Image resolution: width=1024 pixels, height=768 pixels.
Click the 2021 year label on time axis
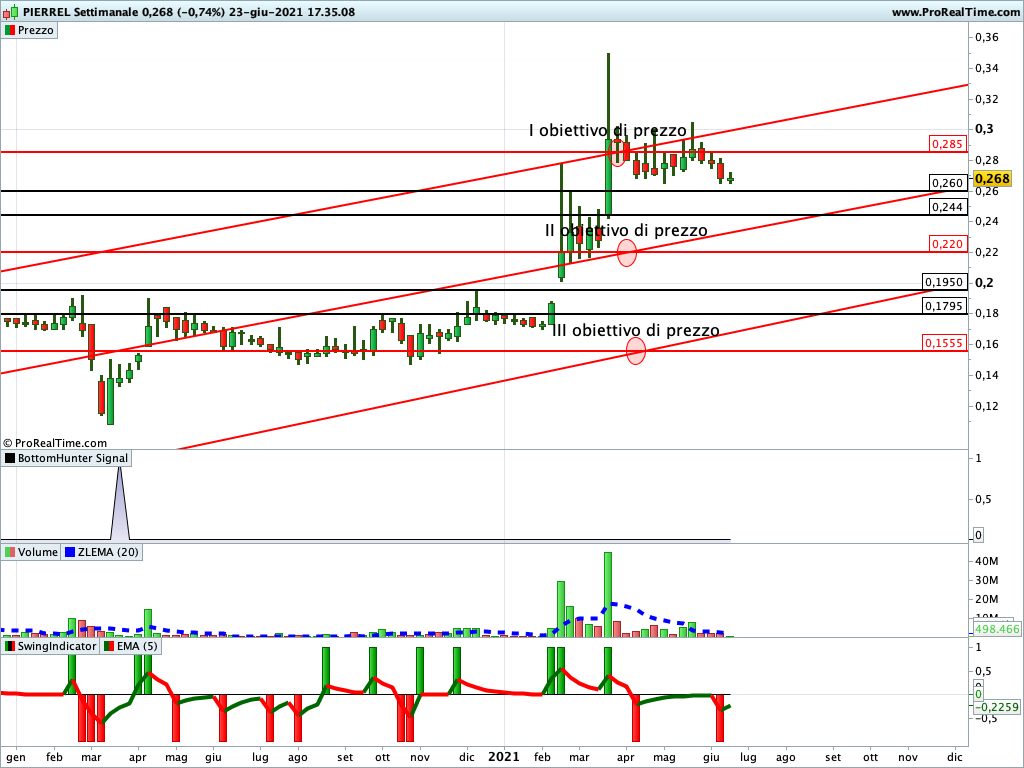[504, 757]
